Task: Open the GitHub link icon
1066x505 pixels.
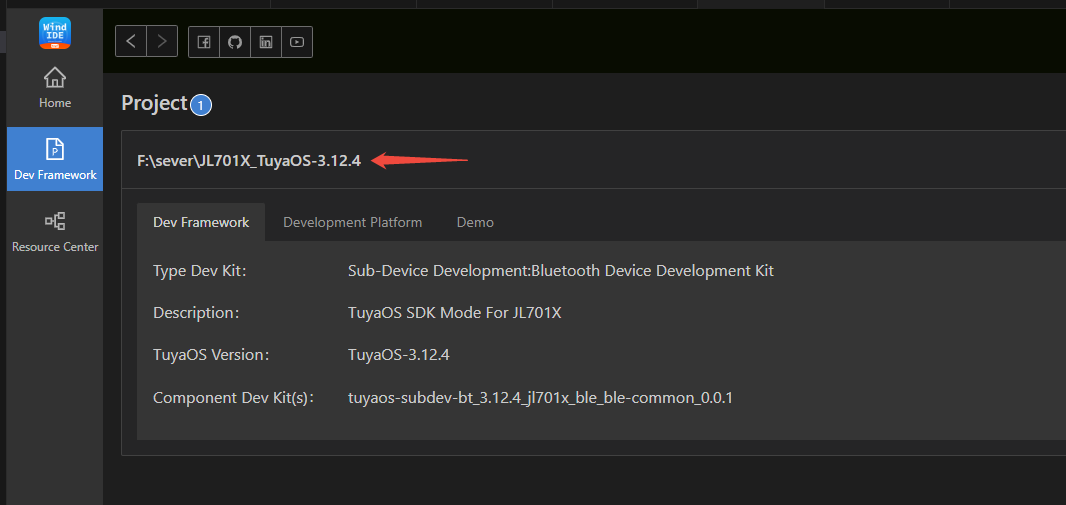Action: coord(235,42)
